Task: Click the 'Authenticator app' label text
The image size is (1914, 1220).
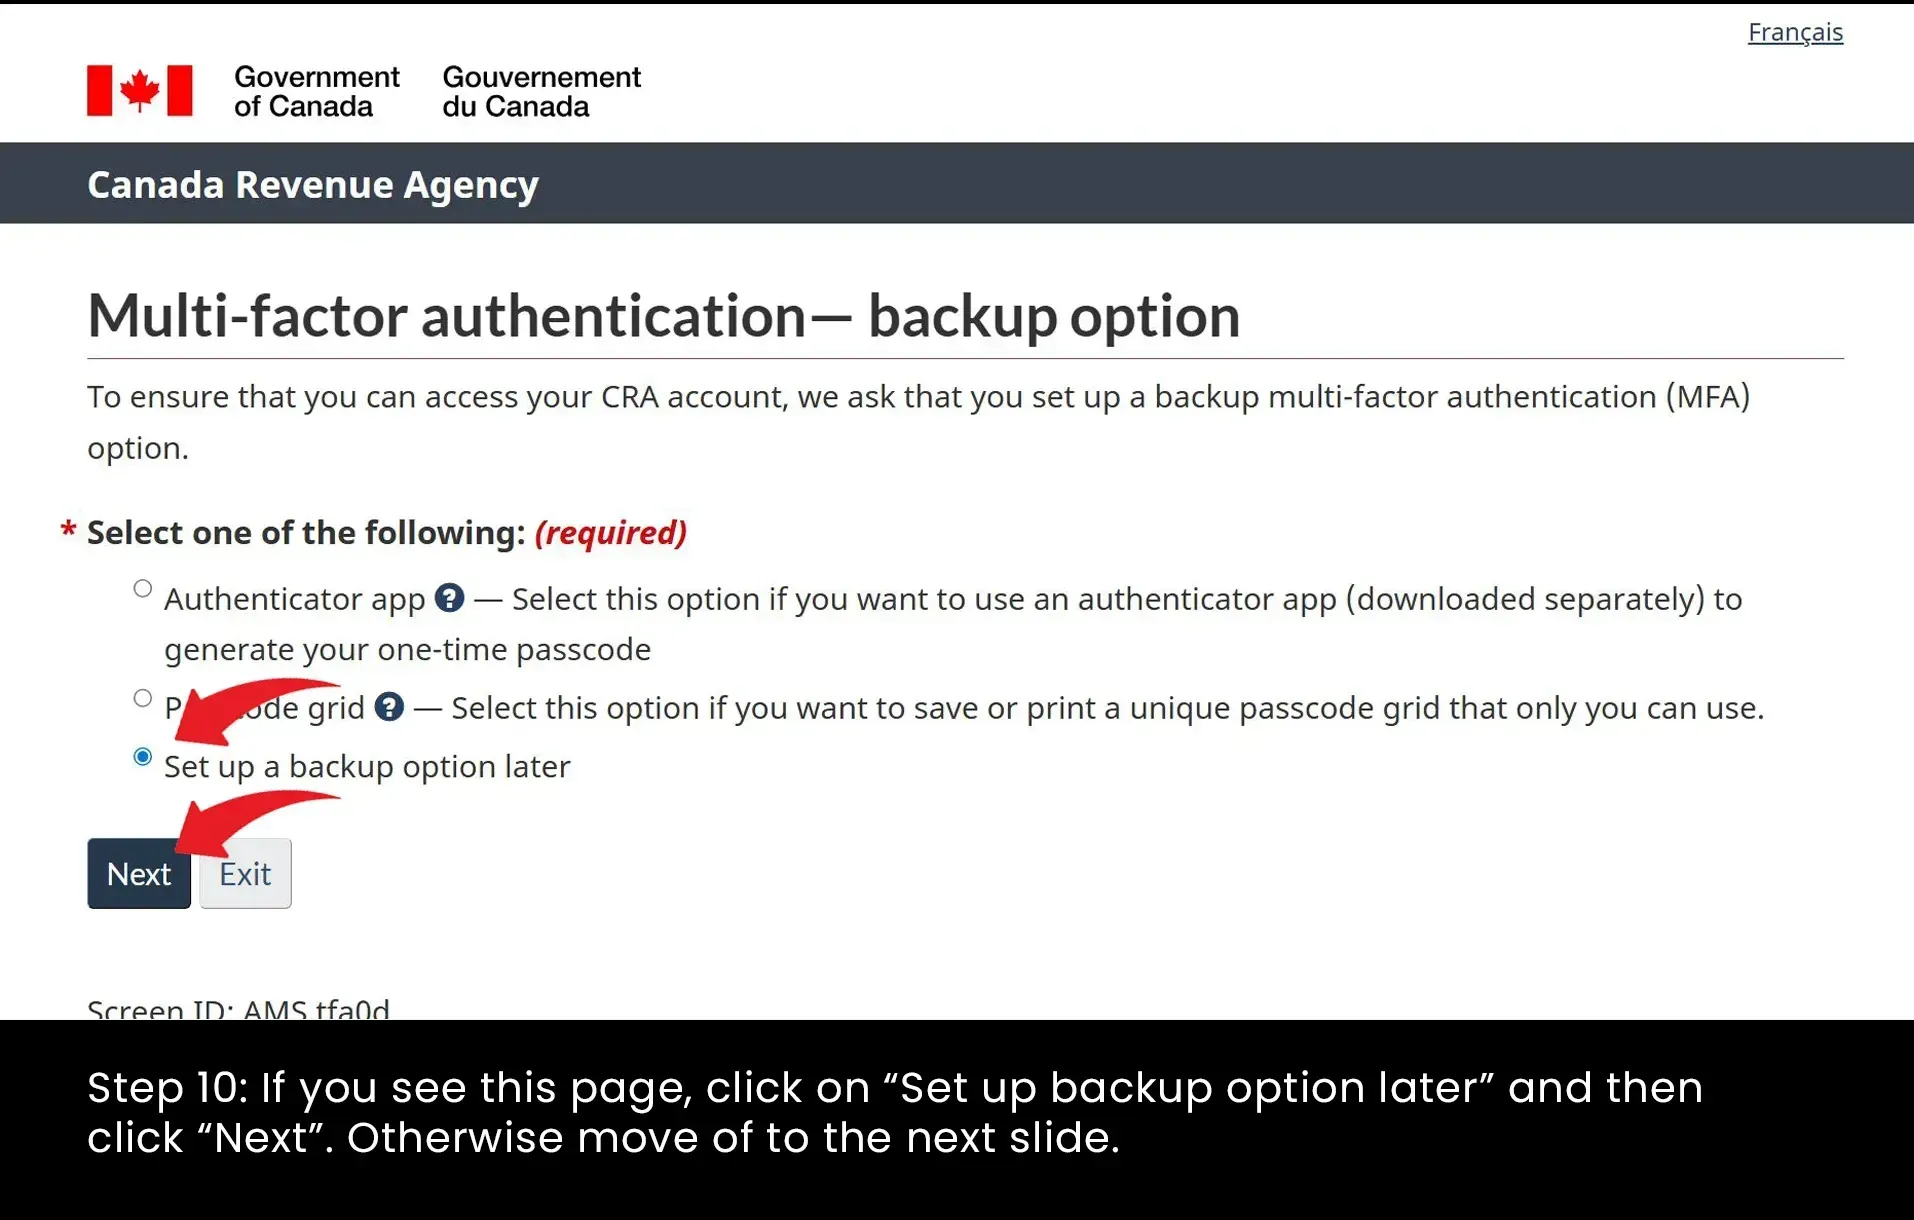Action: [295, 598]
